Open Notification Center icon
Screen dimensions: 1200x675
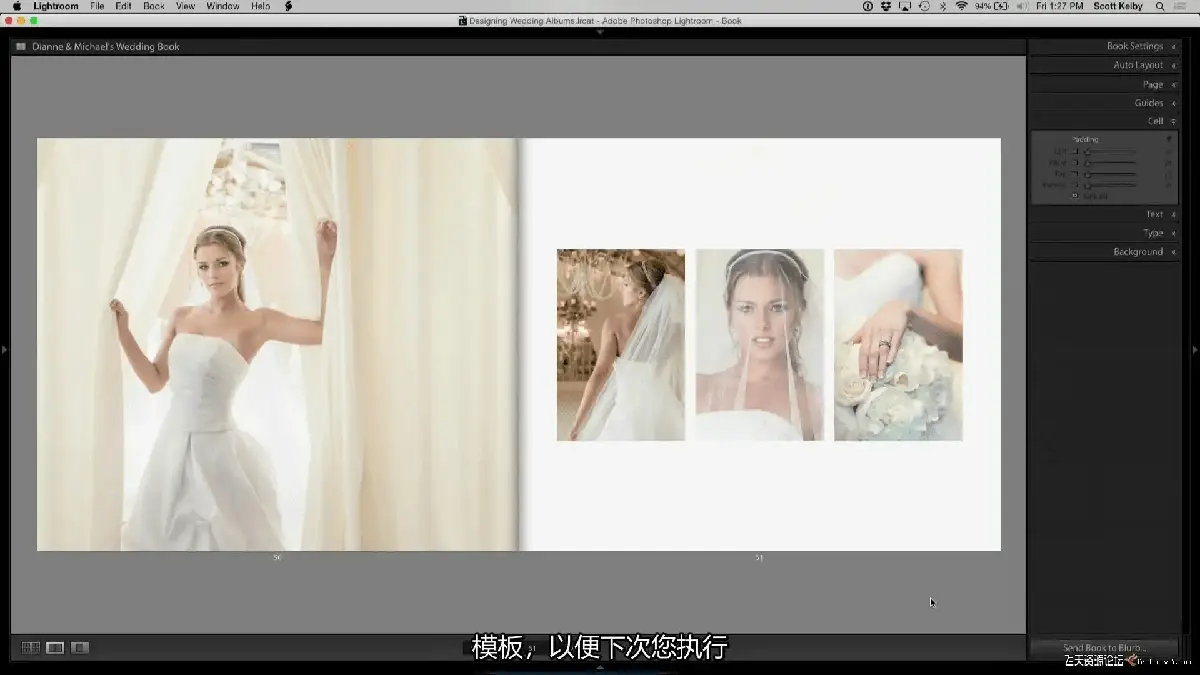point(1181,6)
